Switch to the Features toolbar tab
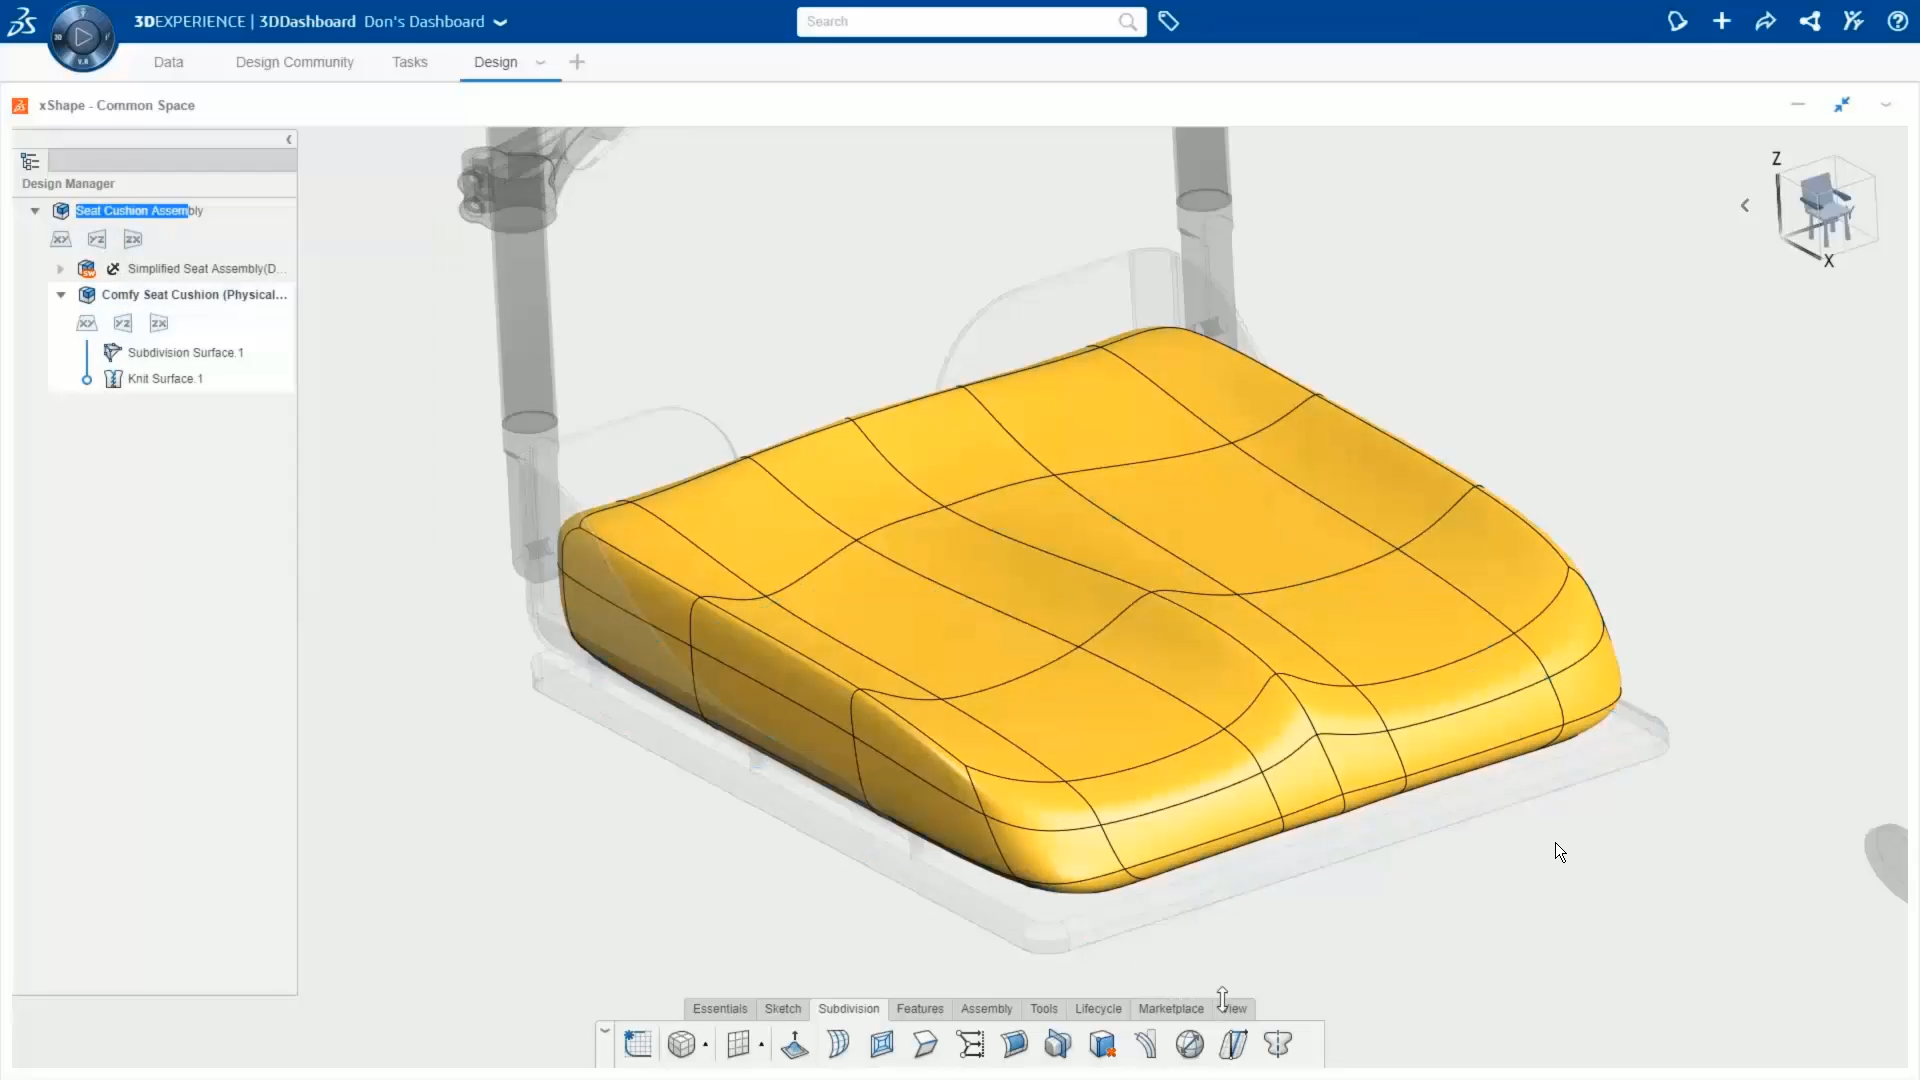Screen dimensions: 1920x1080 (x=919, y=1008)
